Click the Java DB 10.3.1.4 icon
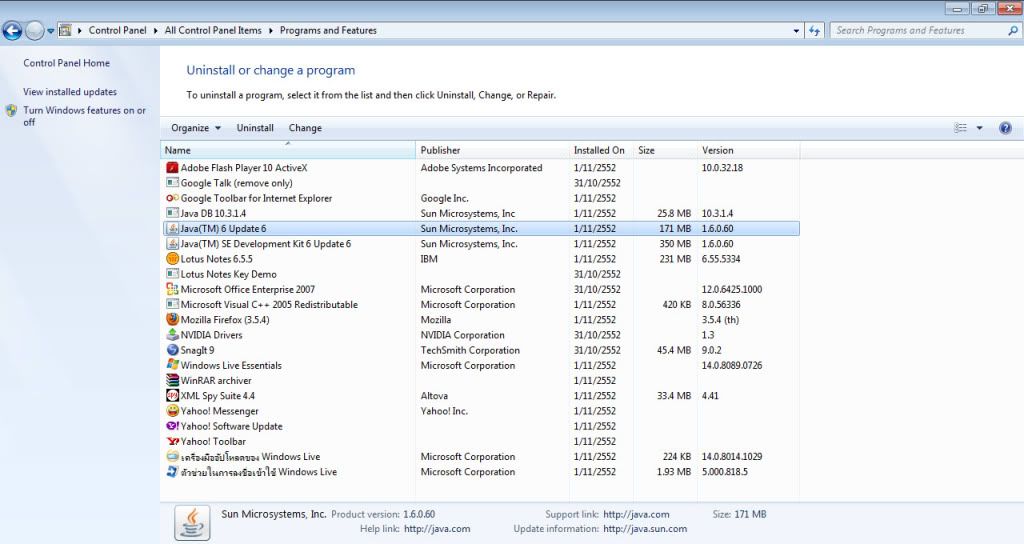The image size is (1024, 544). click(x=172, y=213)
